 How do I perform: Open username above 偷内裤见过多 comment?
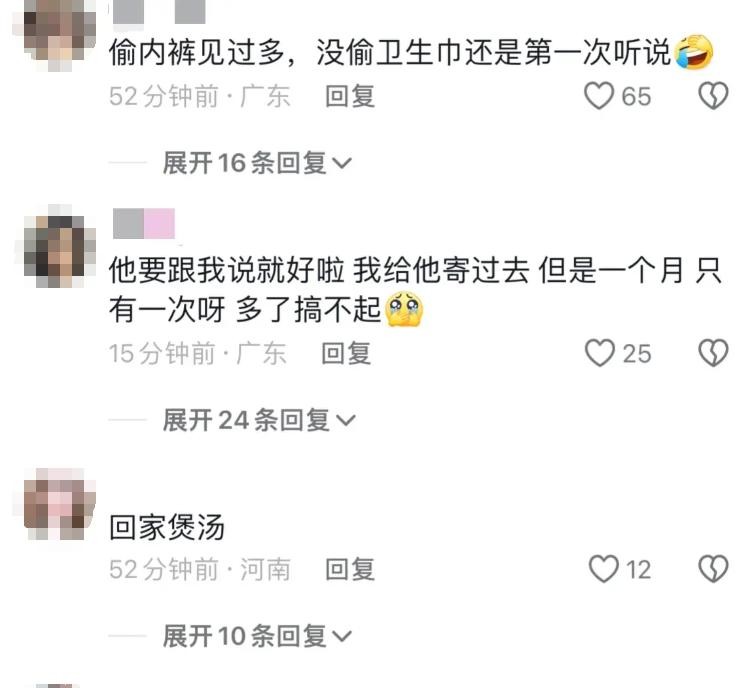click(x=159, y=11)
